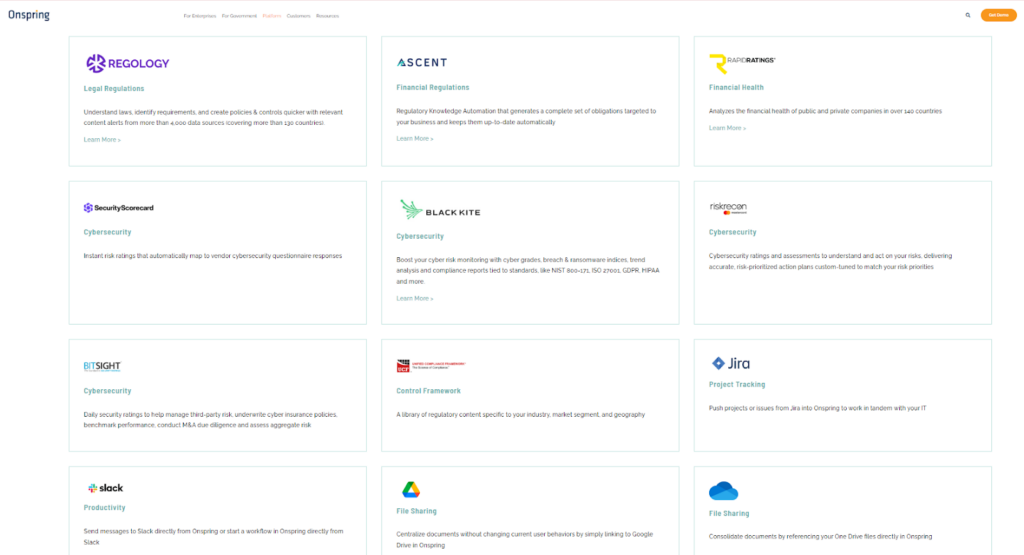Click the Black Kite description paragraph
The width and height of the screenshot is (1024, 555).
(x=528, y=270)
